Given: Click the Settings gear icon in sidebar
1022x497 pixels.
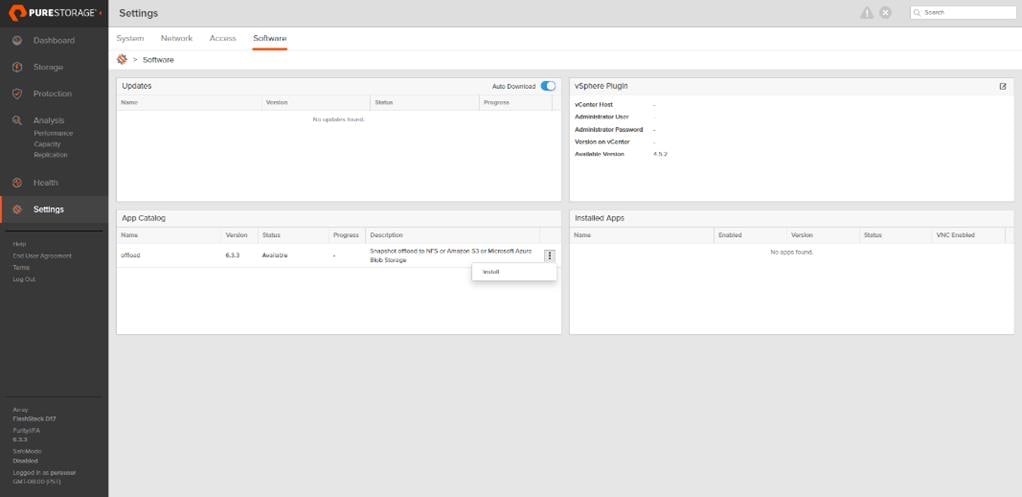Looking at the screenshot, I should (18, 210).
